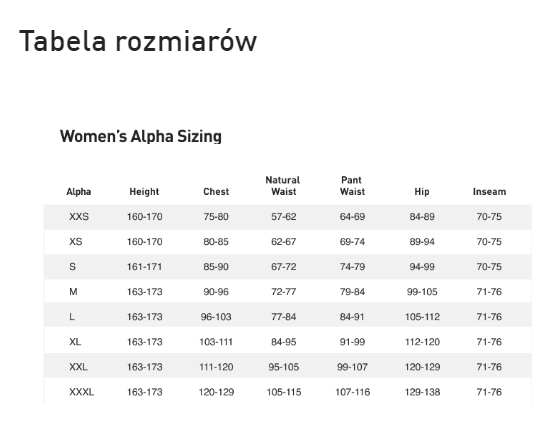The height and width of the screenshot is (423, 555).
Task: Click the Hip column header
Action: click(x=422, y=192)
